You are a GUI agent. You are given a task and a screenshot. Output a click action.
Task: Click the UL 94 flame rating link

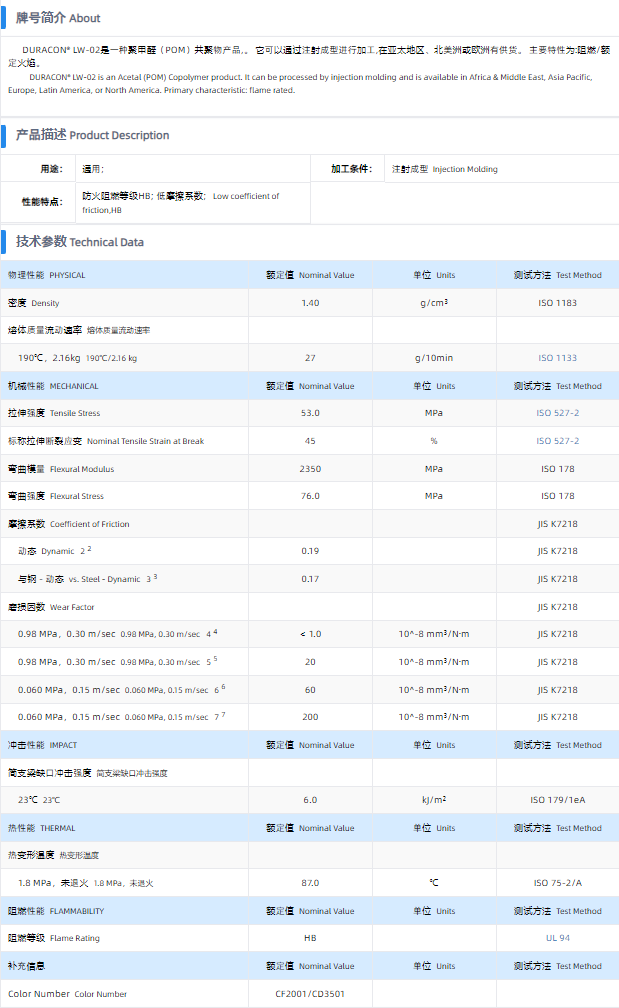click(558, 938)
